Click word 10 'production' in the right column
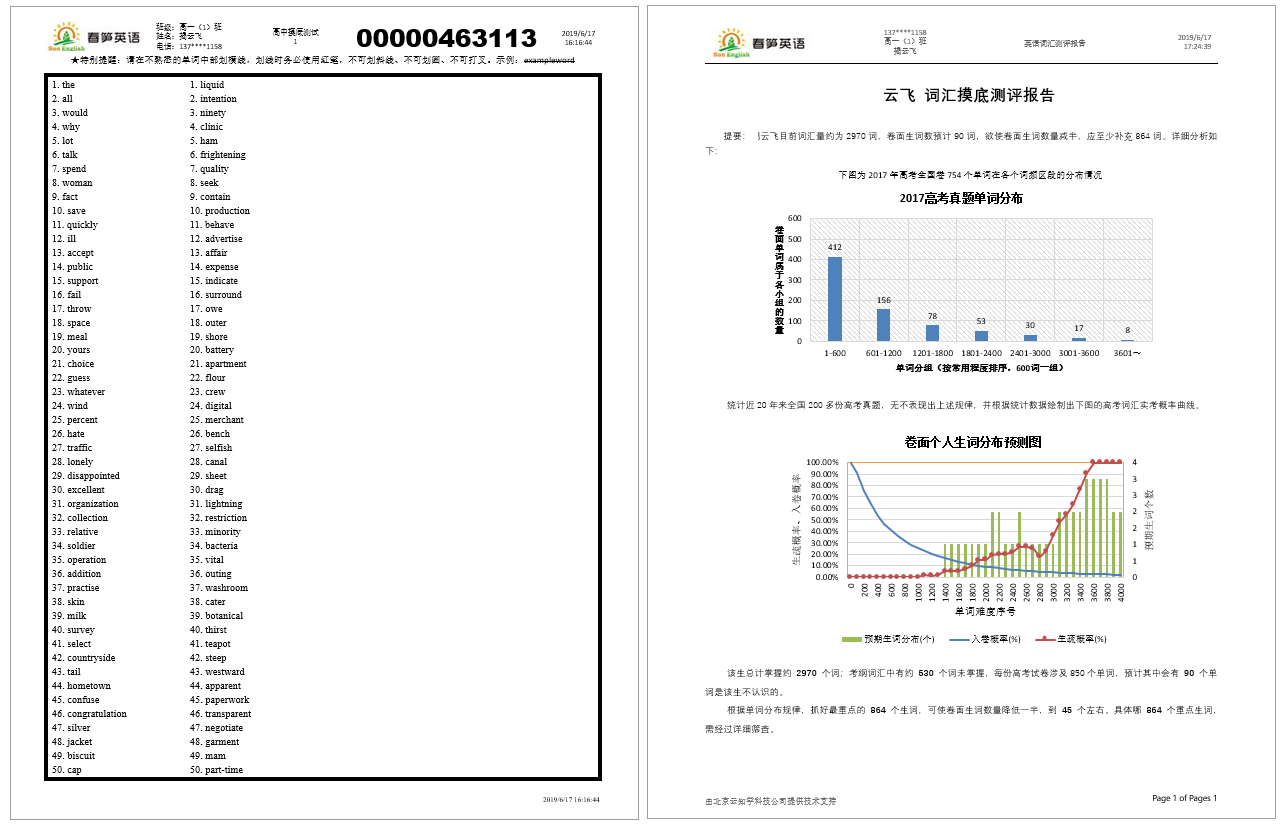This screenshot has height=825, width=1280. [220, 211]
